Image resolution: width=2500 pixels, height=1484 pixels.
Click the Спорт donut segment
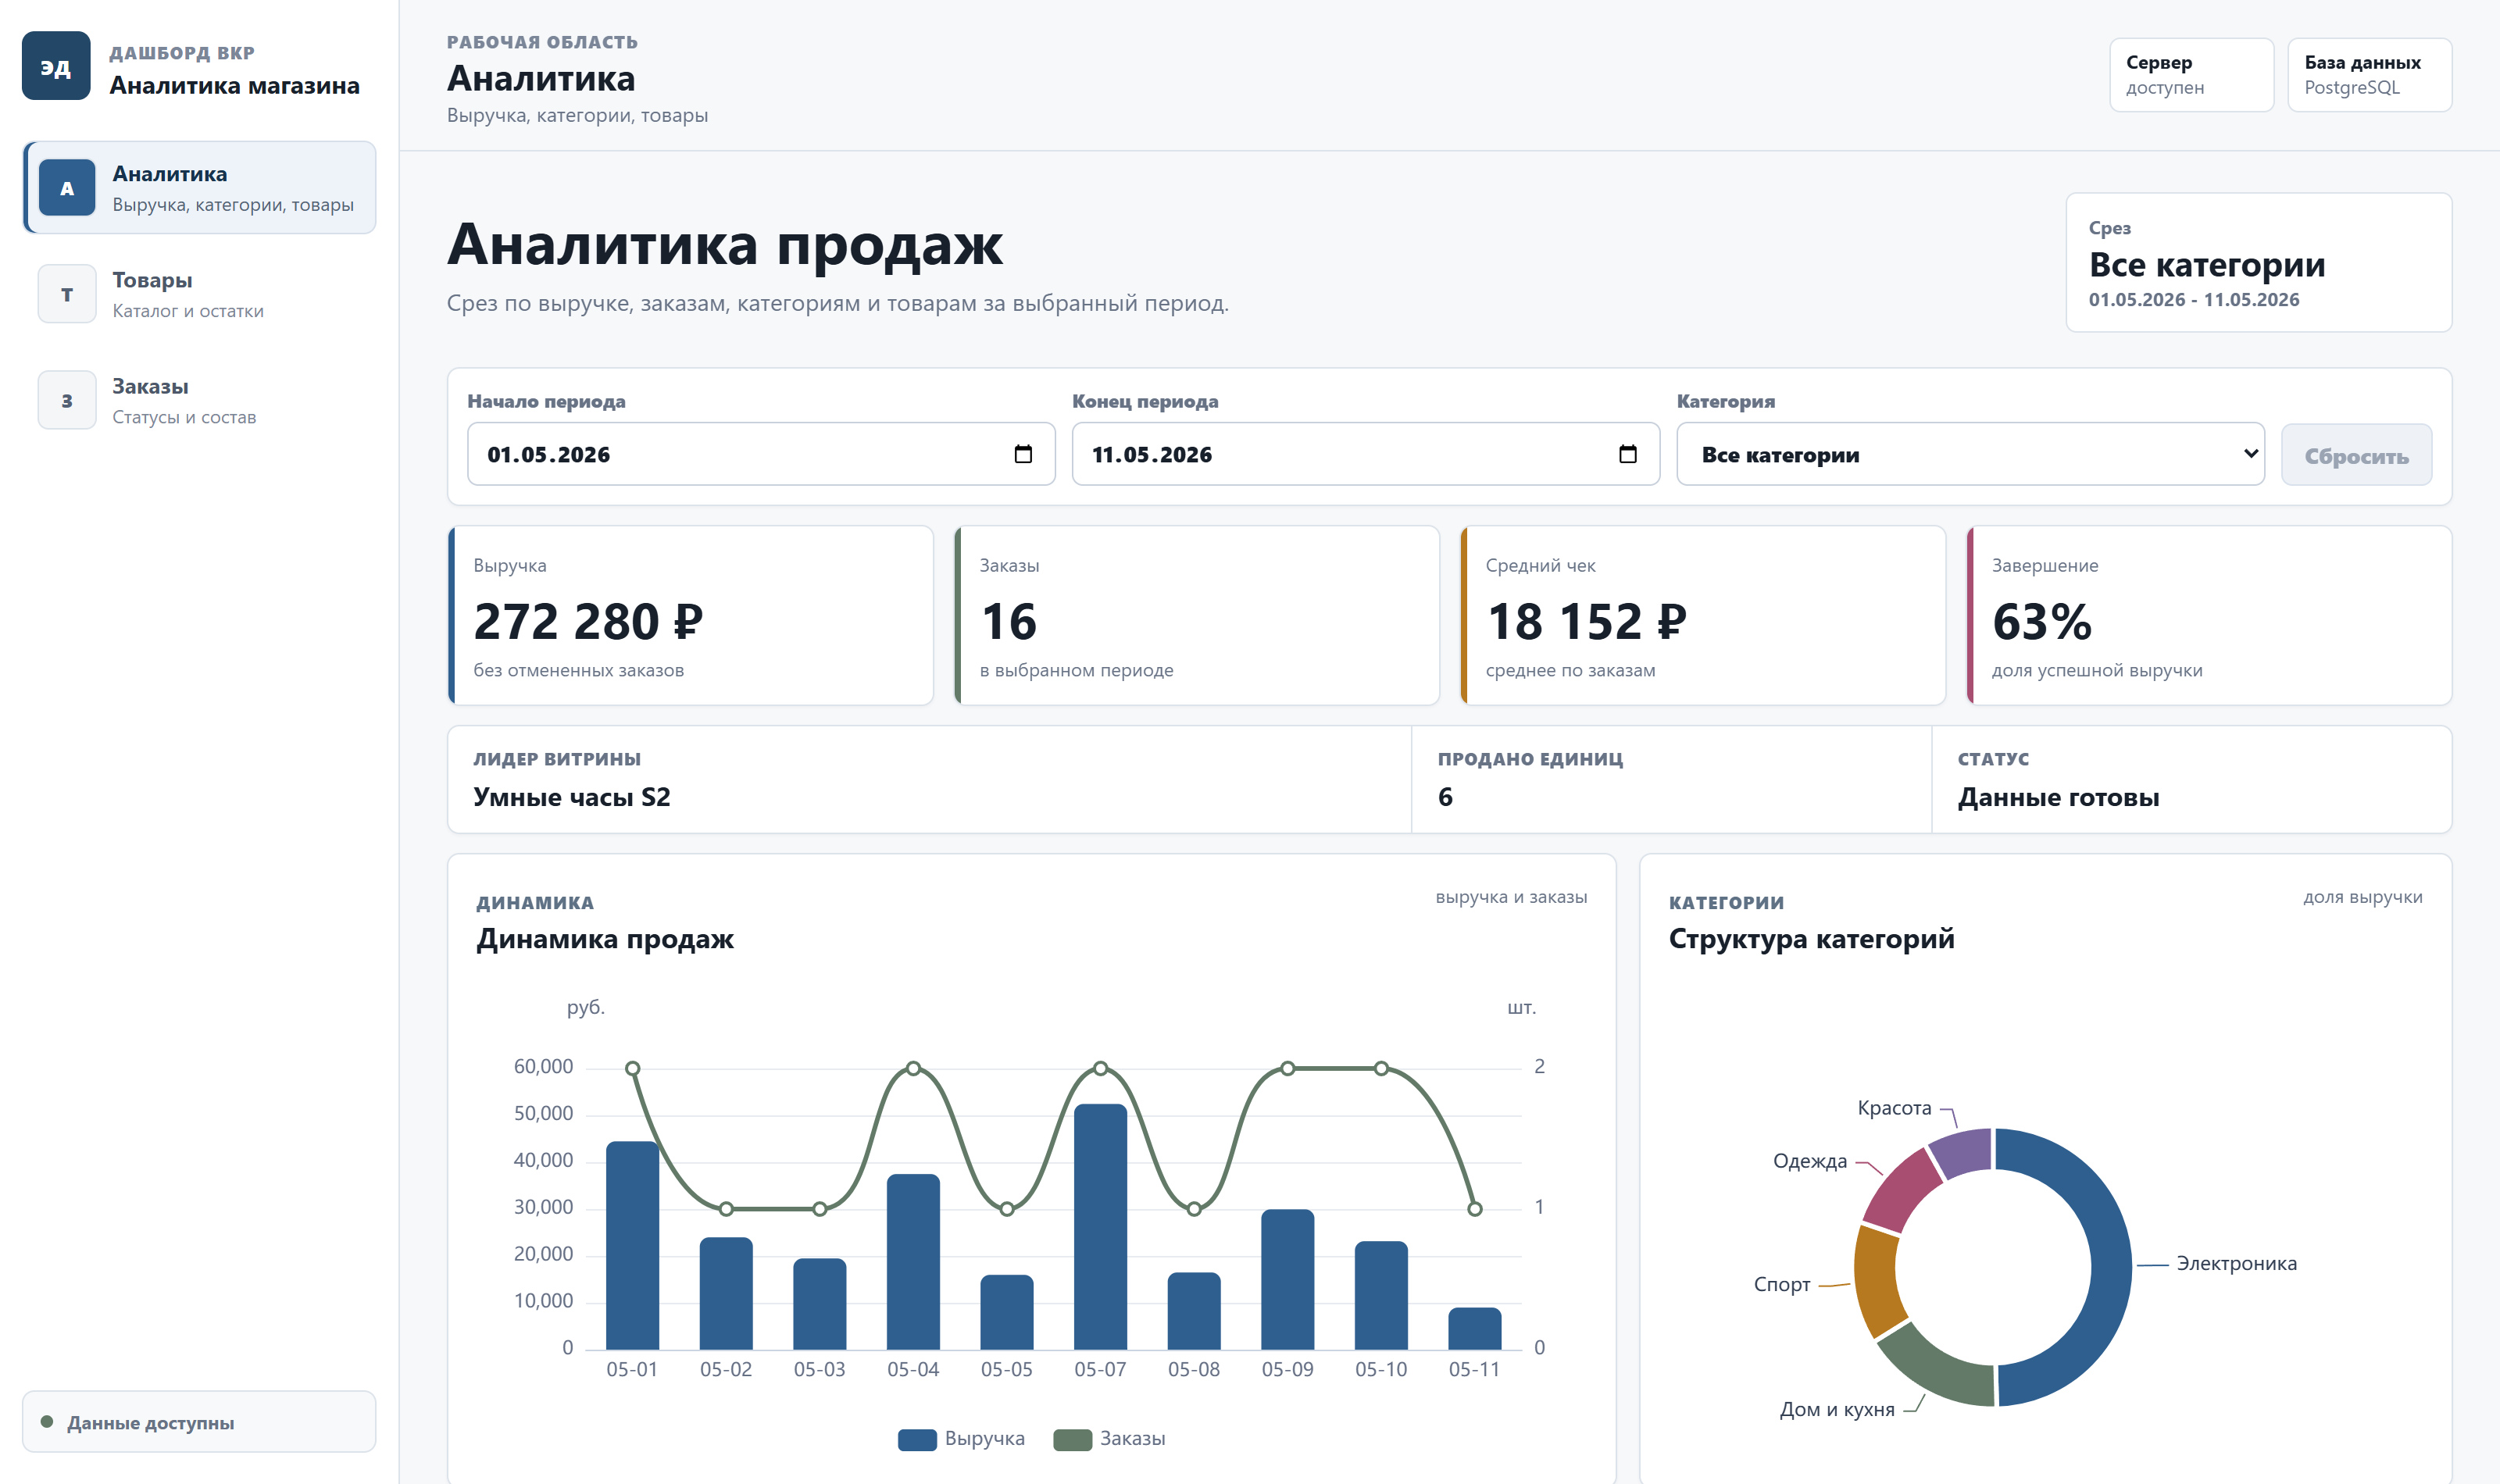[x=1877, y=1280]
